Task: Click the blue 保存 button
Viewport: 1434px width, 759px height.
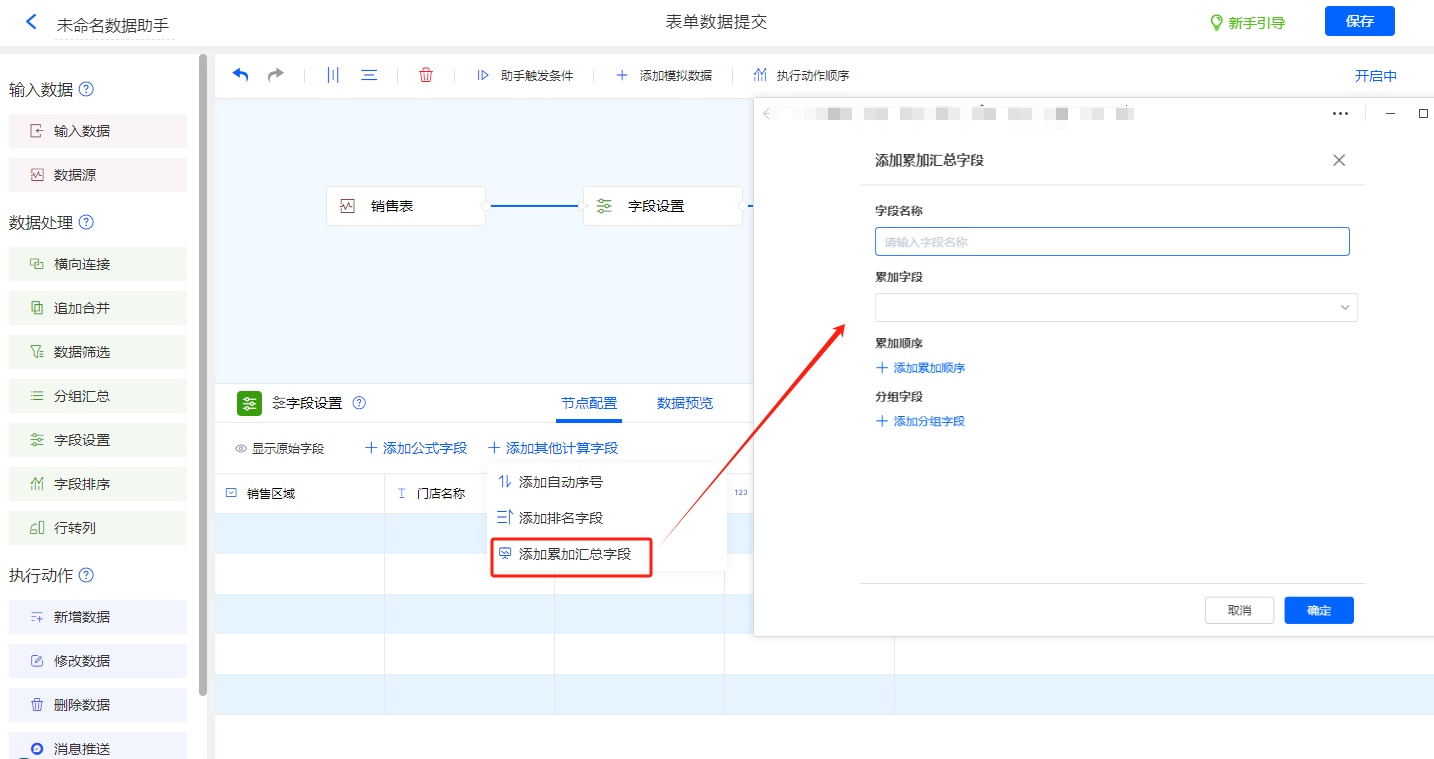Action: pos(1359,21)
